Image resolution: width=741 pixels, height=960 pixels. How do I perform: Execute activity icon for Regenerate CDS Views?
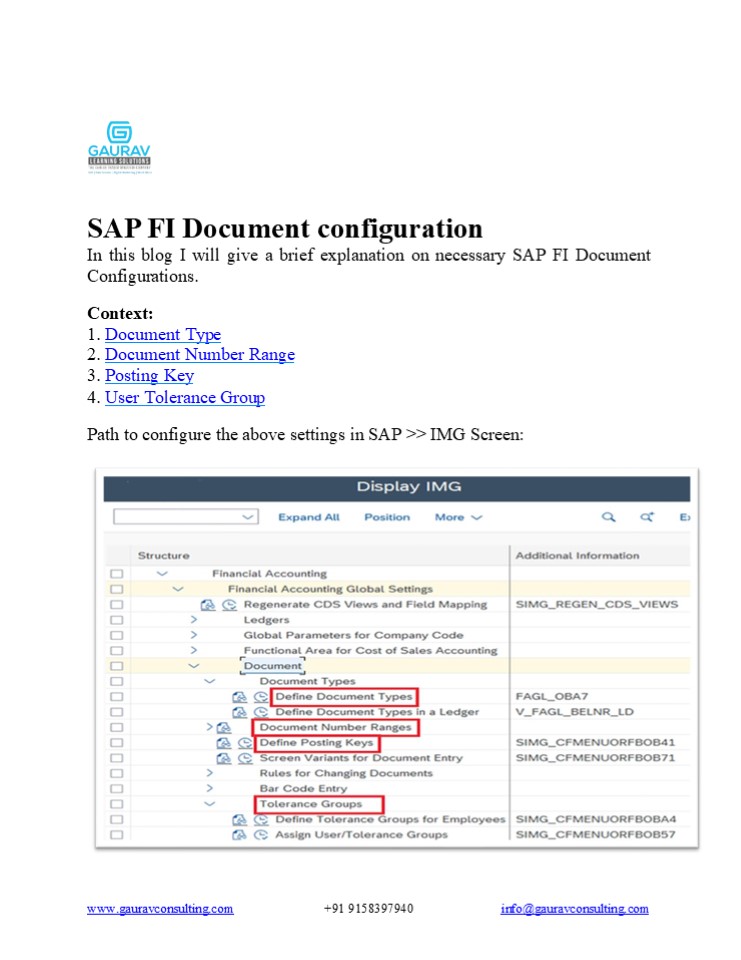(x=229, y=605)
